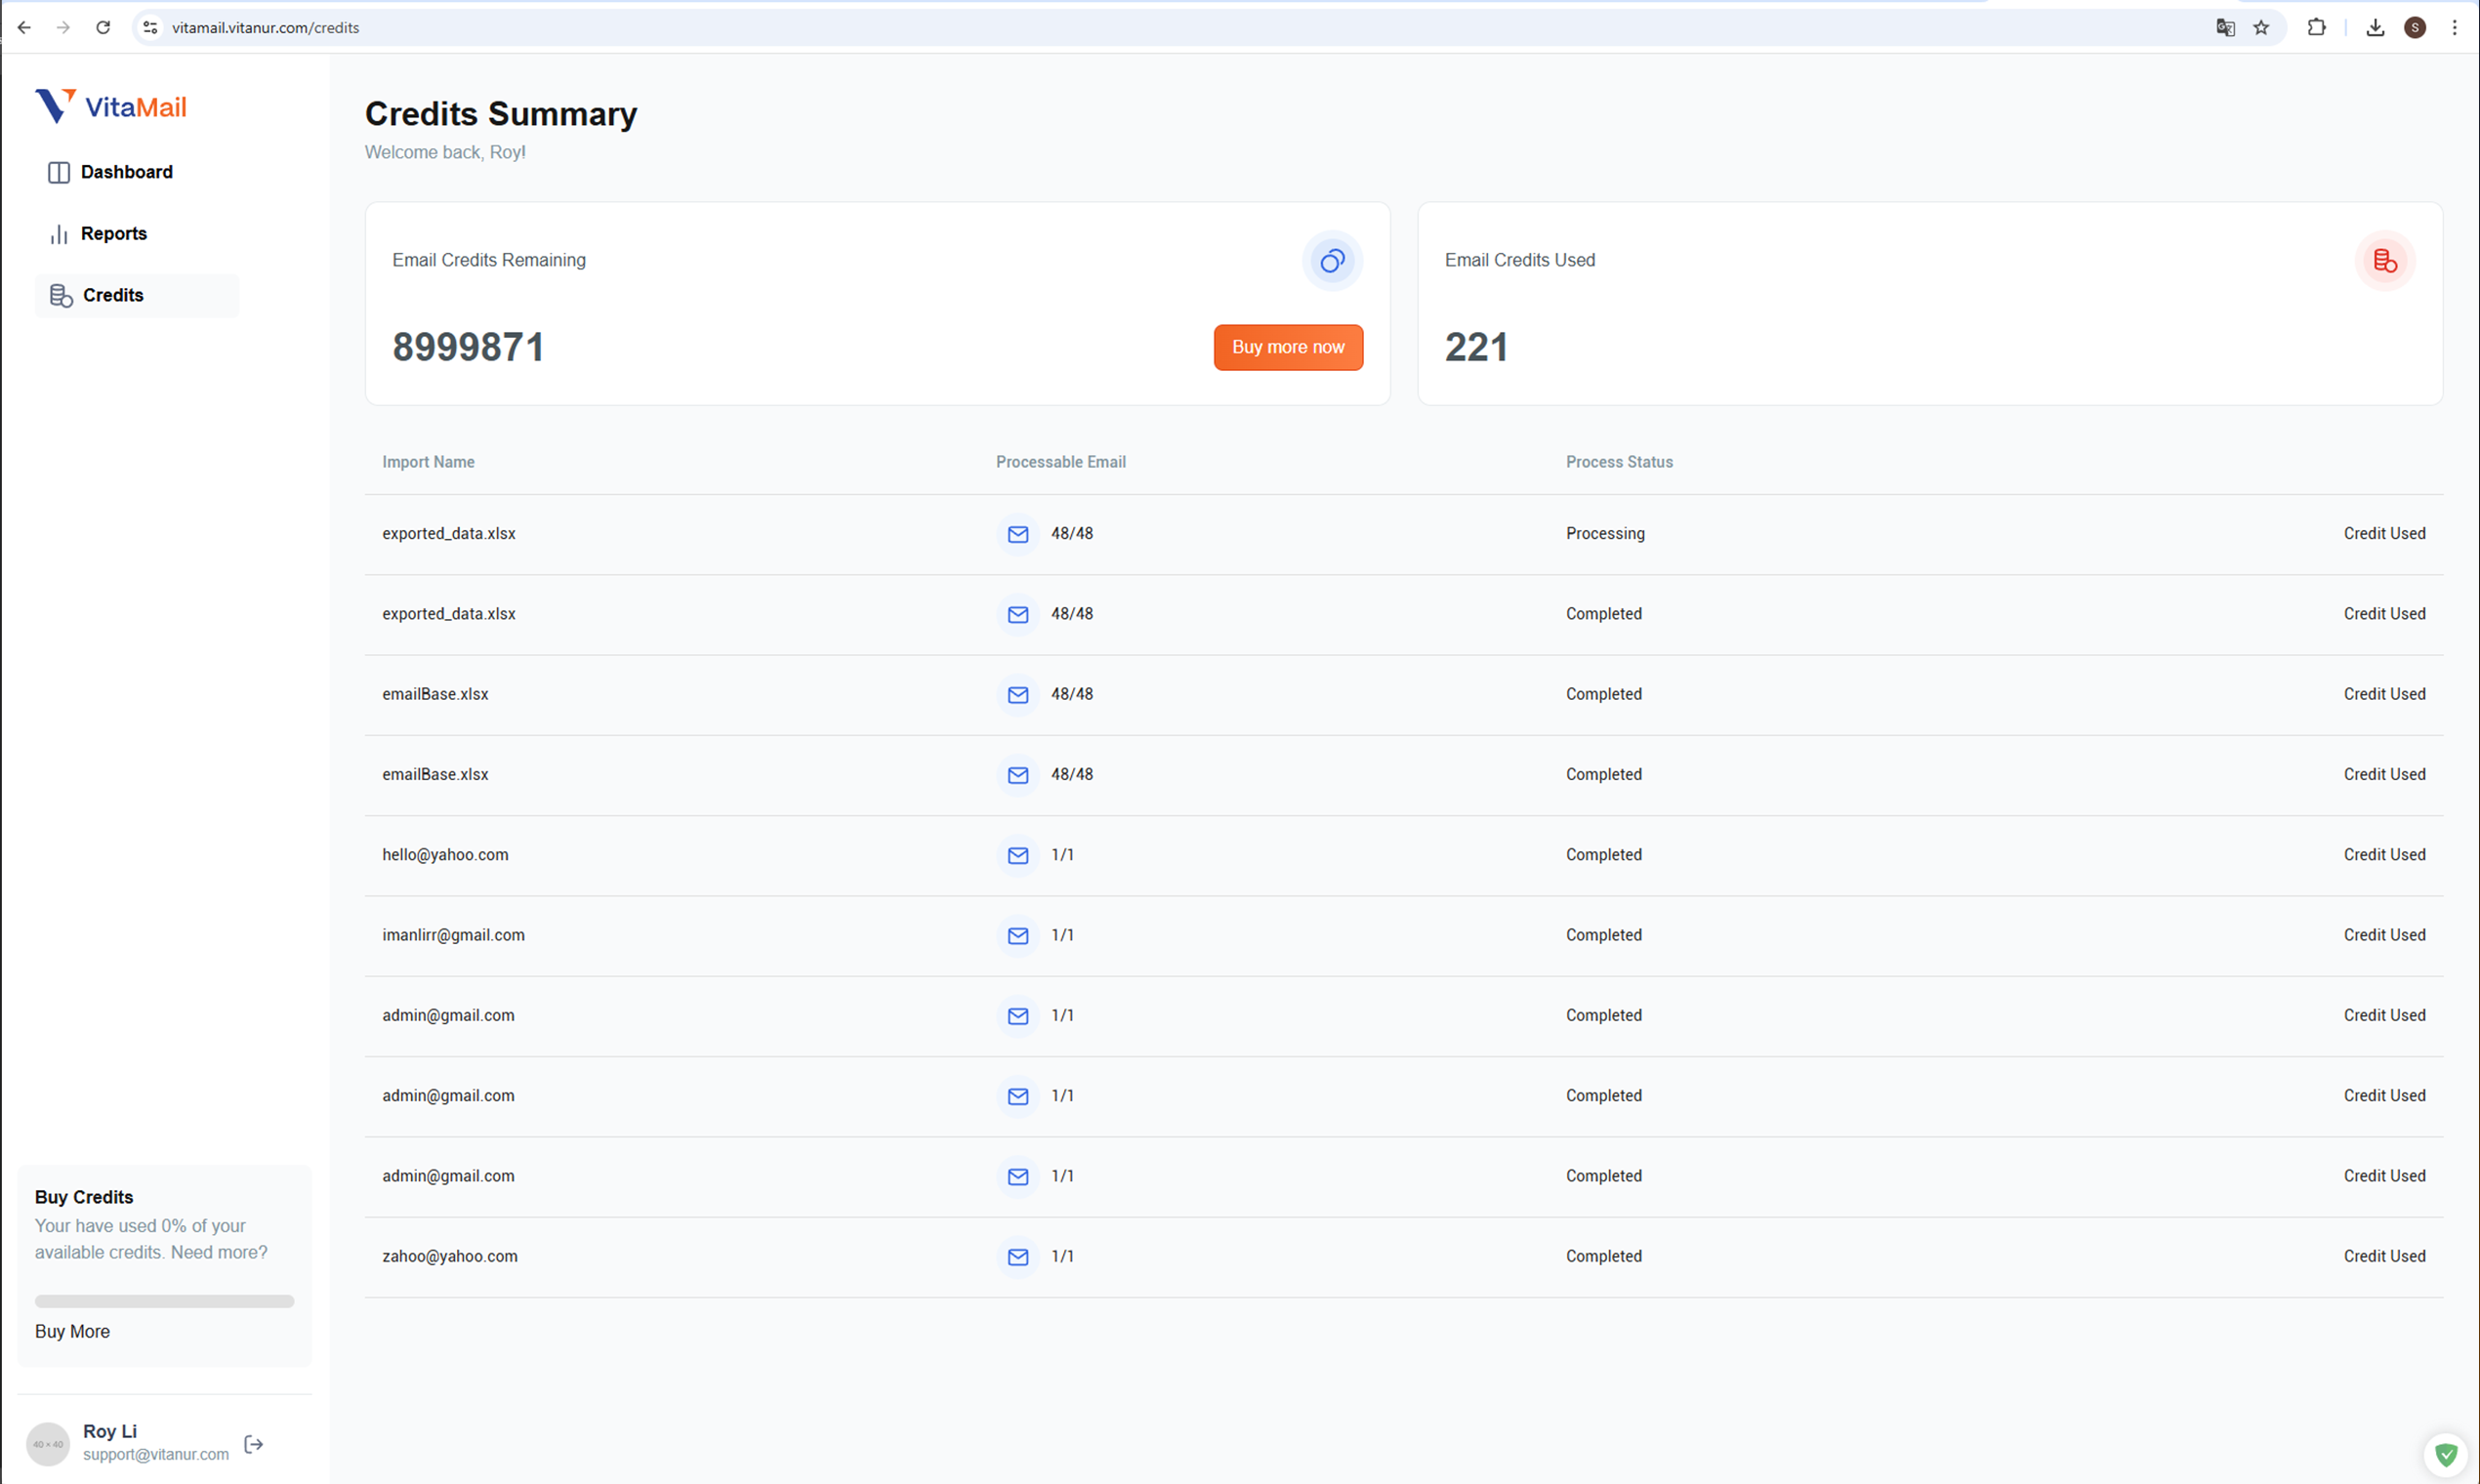This screenshot has width=2480, height=1484.
Task: Open the browser extensions puzzle icon
Action: tap(2316, 28)
